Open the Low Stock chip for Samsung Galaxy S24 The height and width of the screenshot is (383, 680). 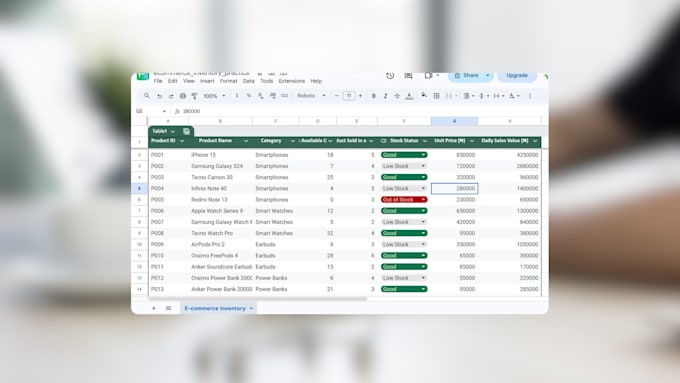click(x=404, y=166)
